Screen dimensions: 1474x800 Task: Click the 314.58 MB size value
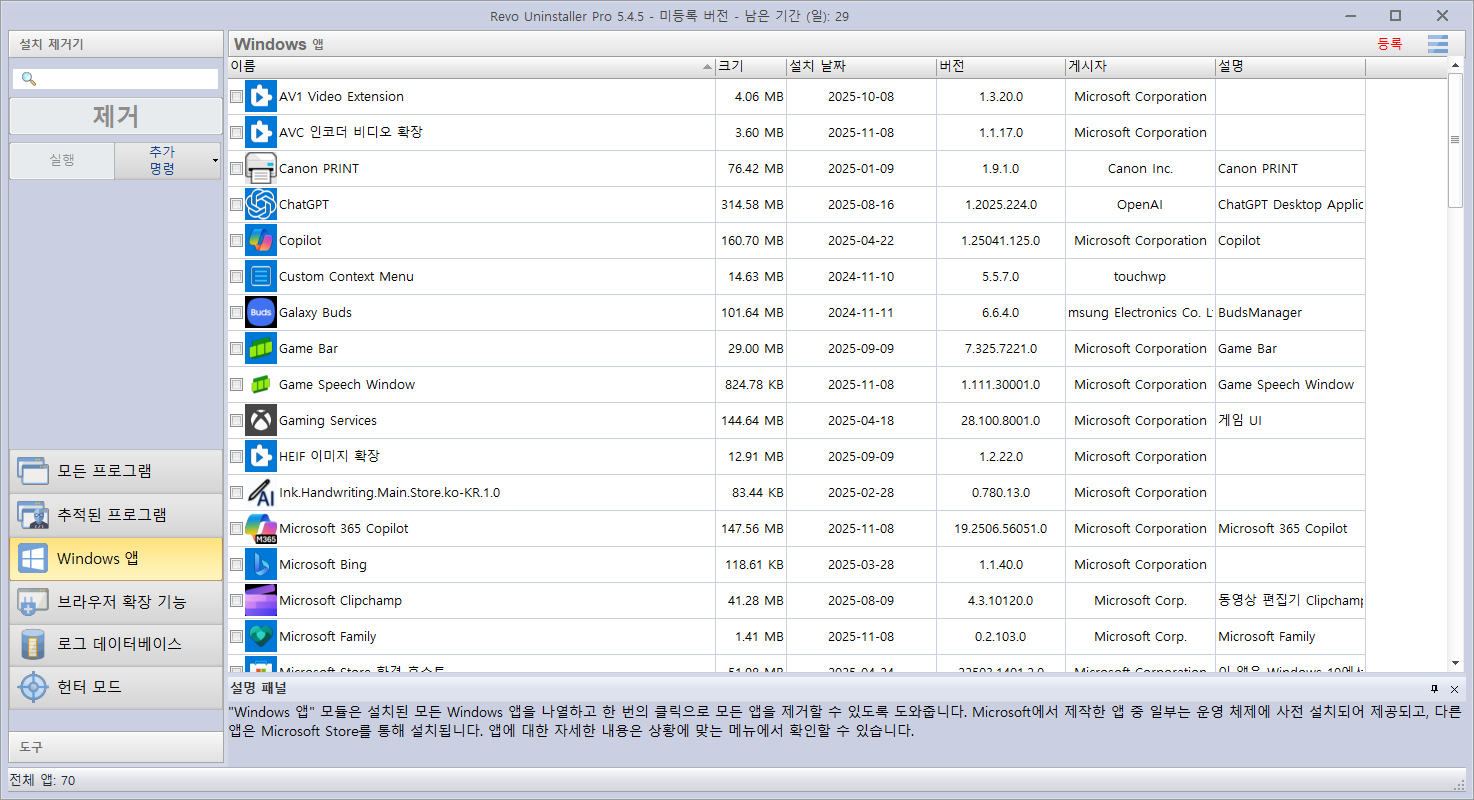[x=752, y=205]
